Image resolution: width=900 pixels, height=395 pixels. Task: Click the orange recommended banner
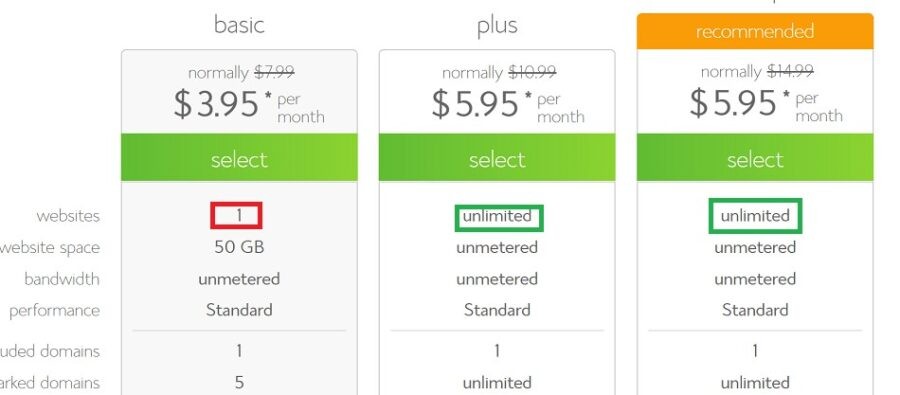(x=755, y=31)
